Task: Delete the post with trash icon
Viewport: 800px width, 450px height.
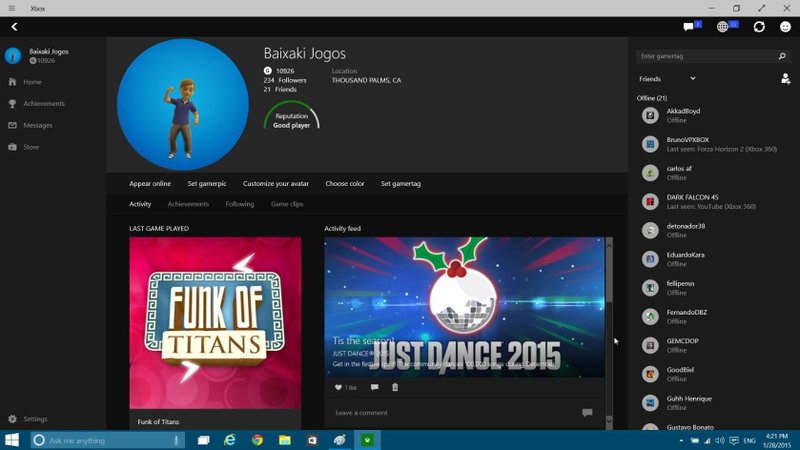Action: click(x=395, y=387)
